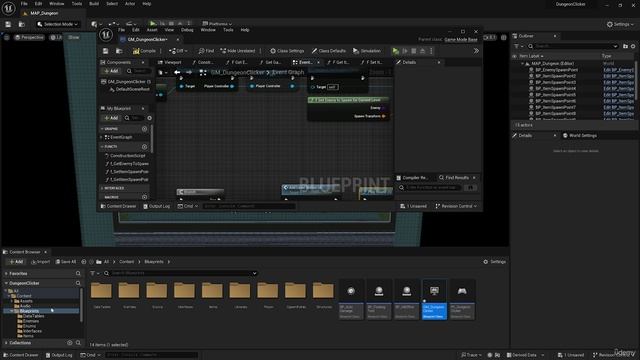Click Edit BP_EnemySpawnPoint link in Outliner

point(619,70)
